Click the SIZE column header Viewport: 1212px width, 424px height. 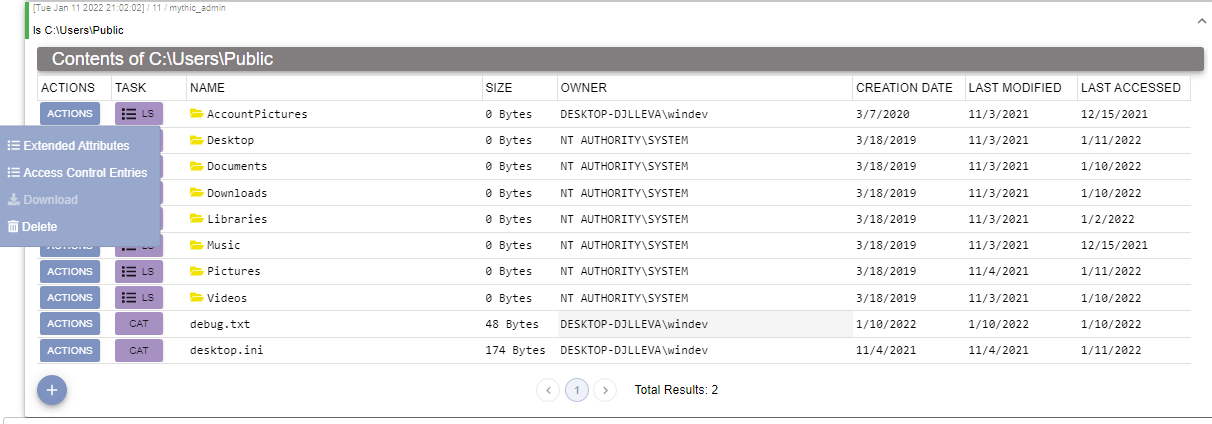(x=499, y=88)
